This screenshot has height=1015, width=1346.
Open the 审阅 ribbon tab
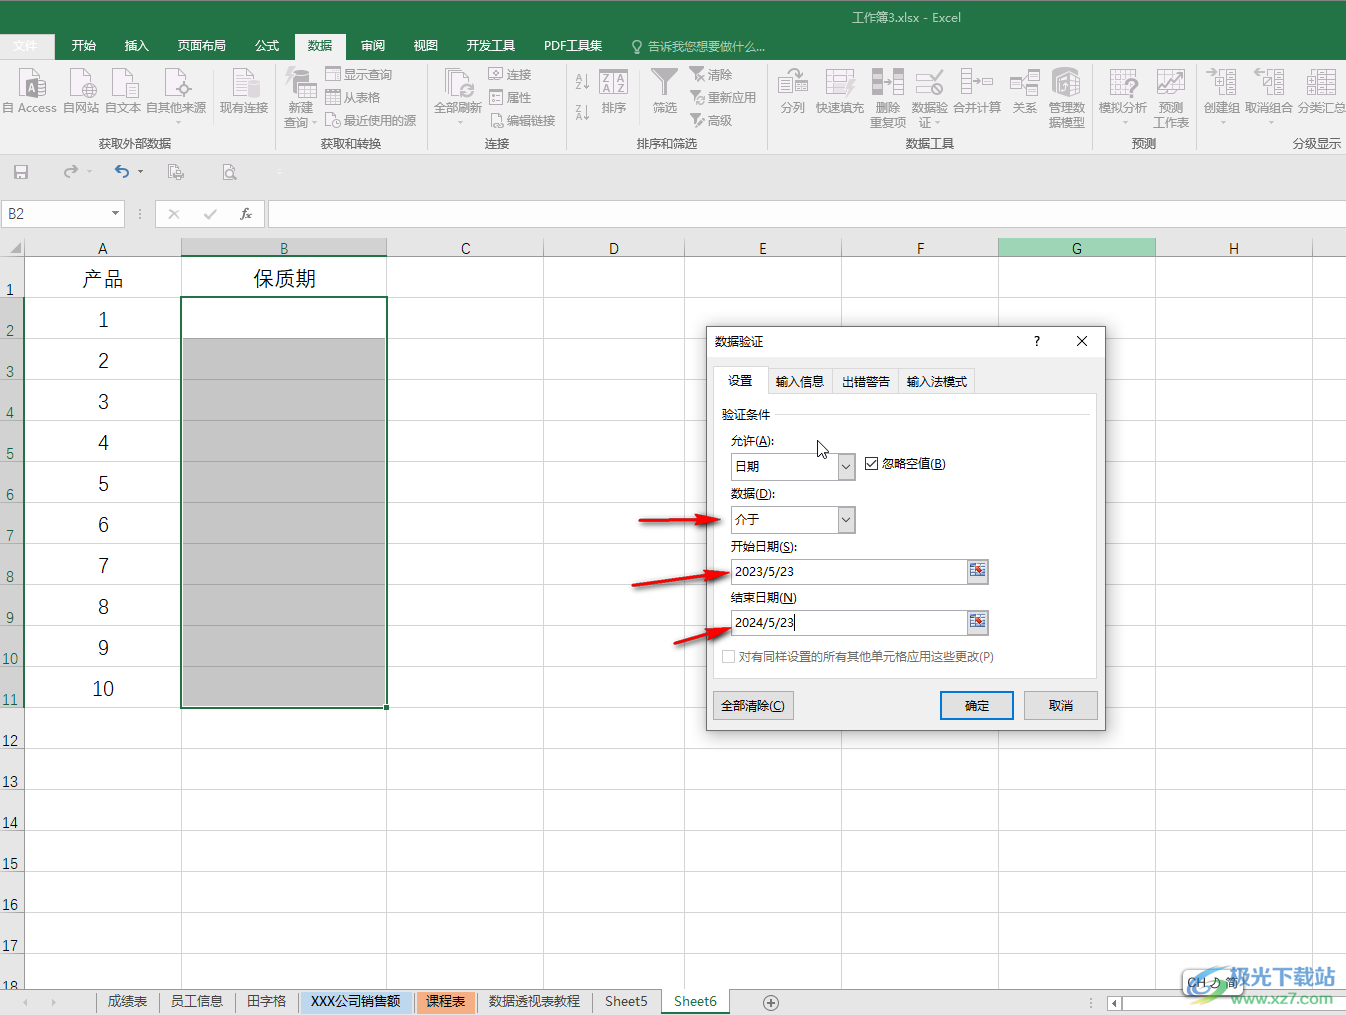[373, 46]
